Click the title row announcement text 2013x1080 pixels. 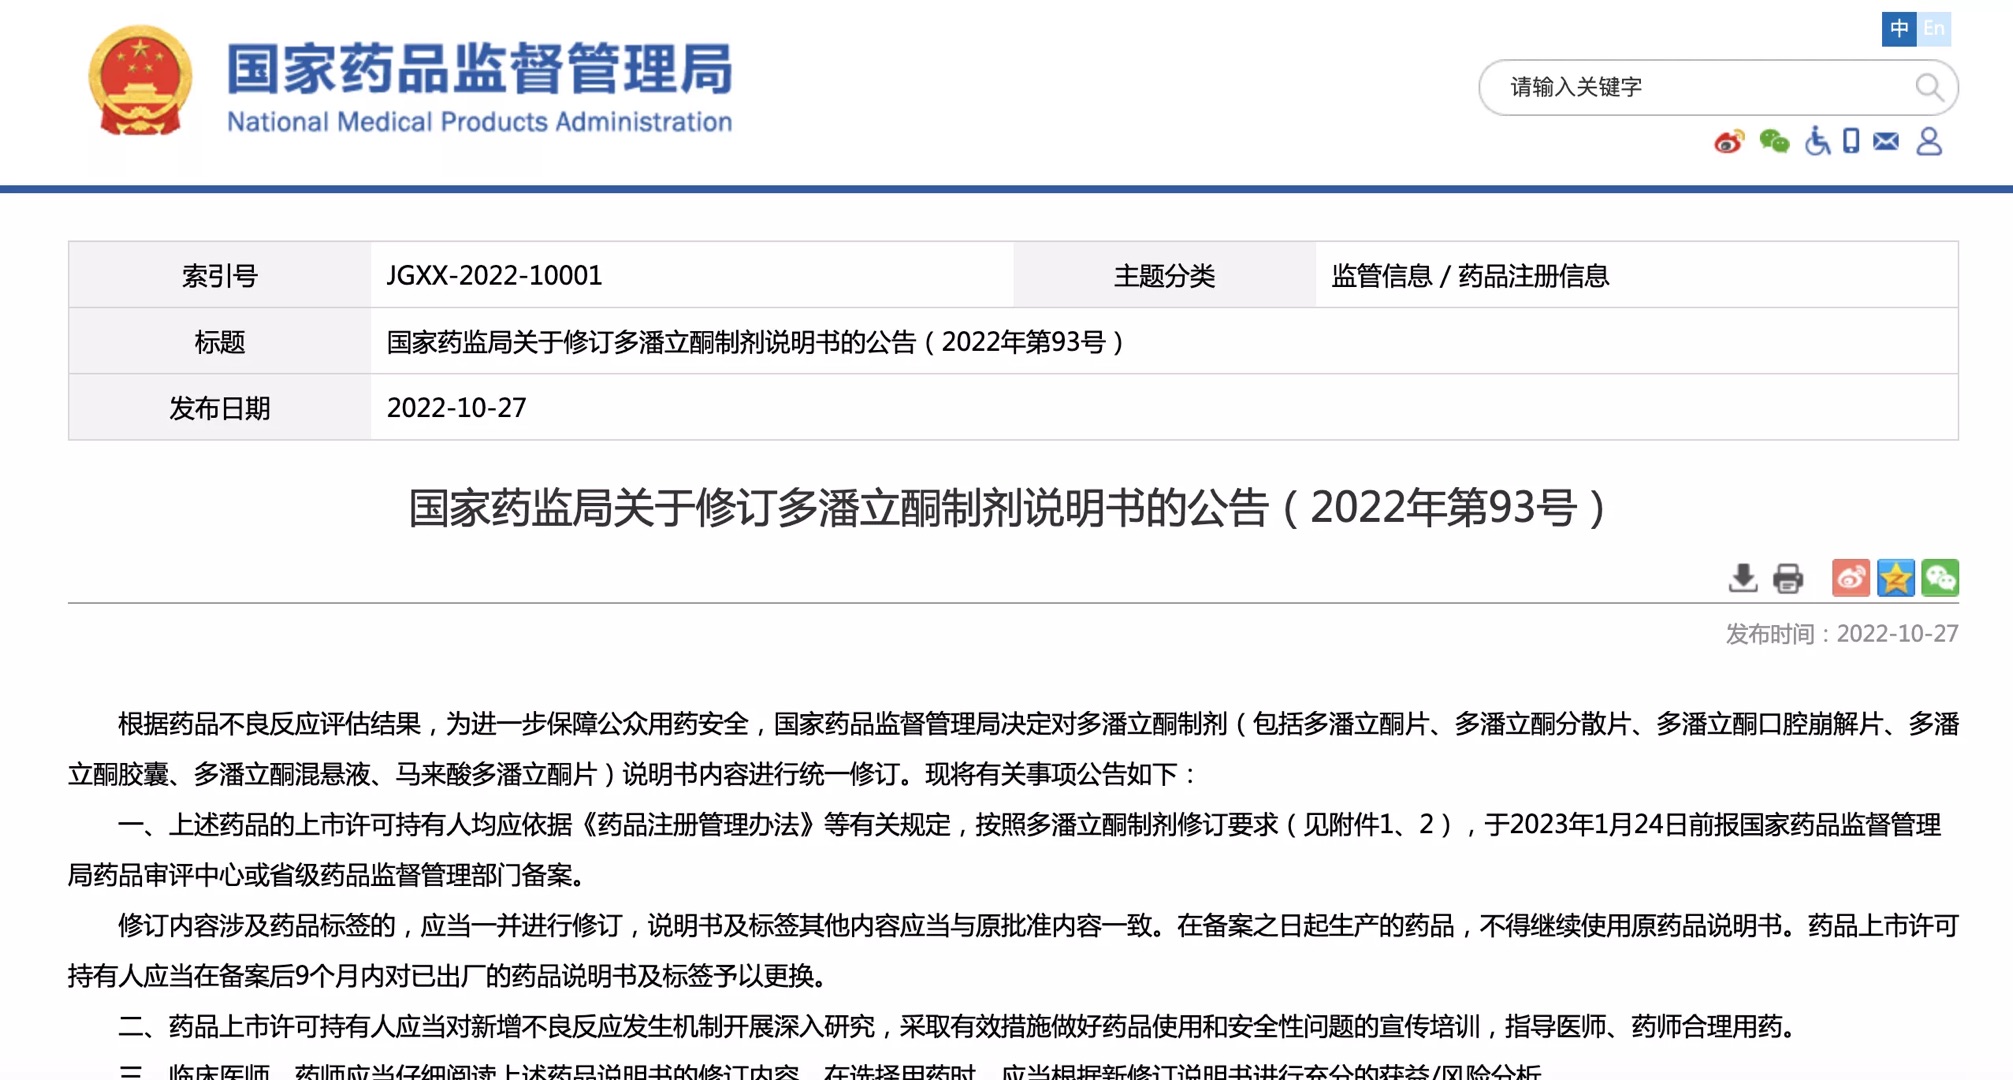755,342
